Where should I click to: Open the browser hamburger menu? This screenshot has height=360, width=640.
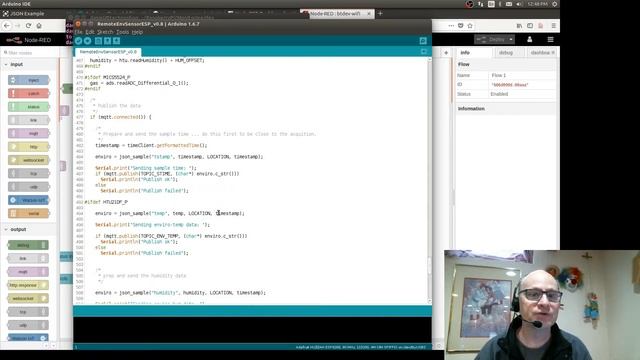553,25
